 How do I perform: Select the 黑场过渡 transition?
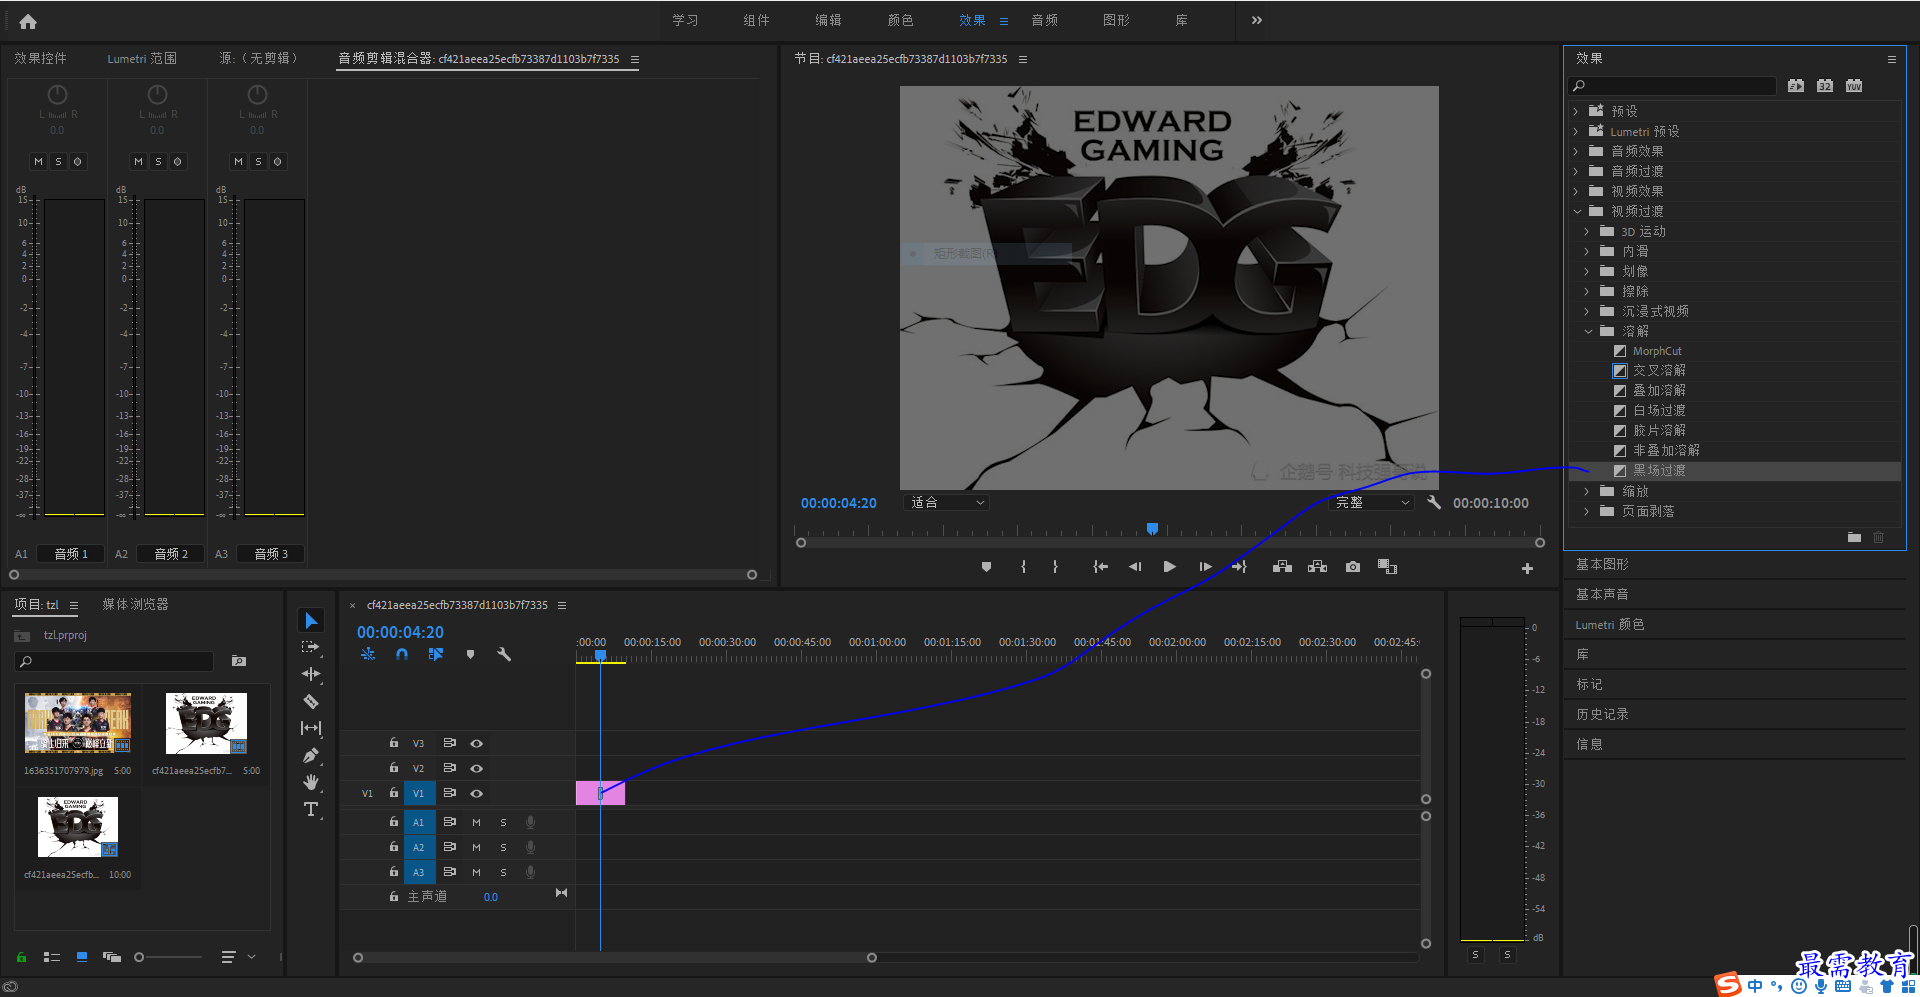click(1659, 470)
